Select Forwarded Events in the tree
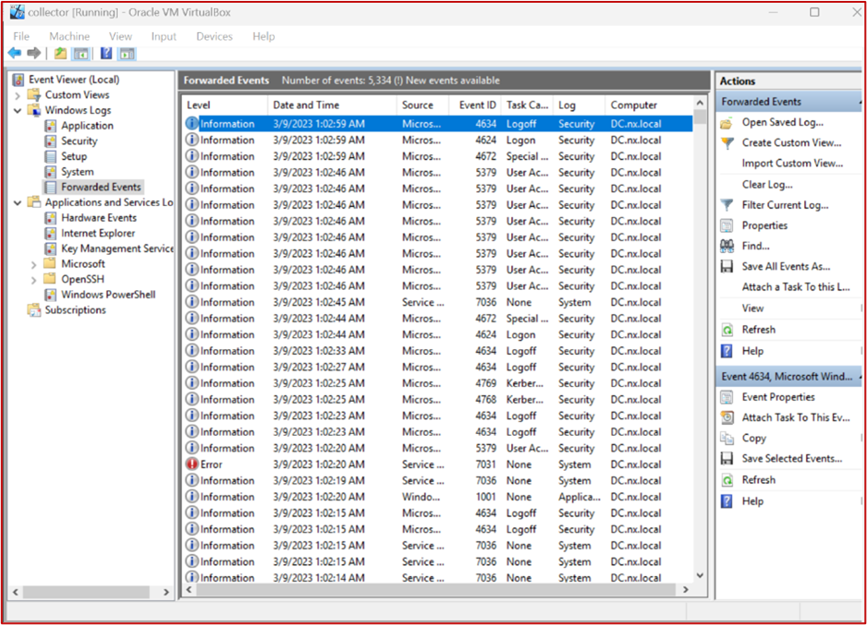The height and width of the screenshot is (625, 867). point(101,187)
